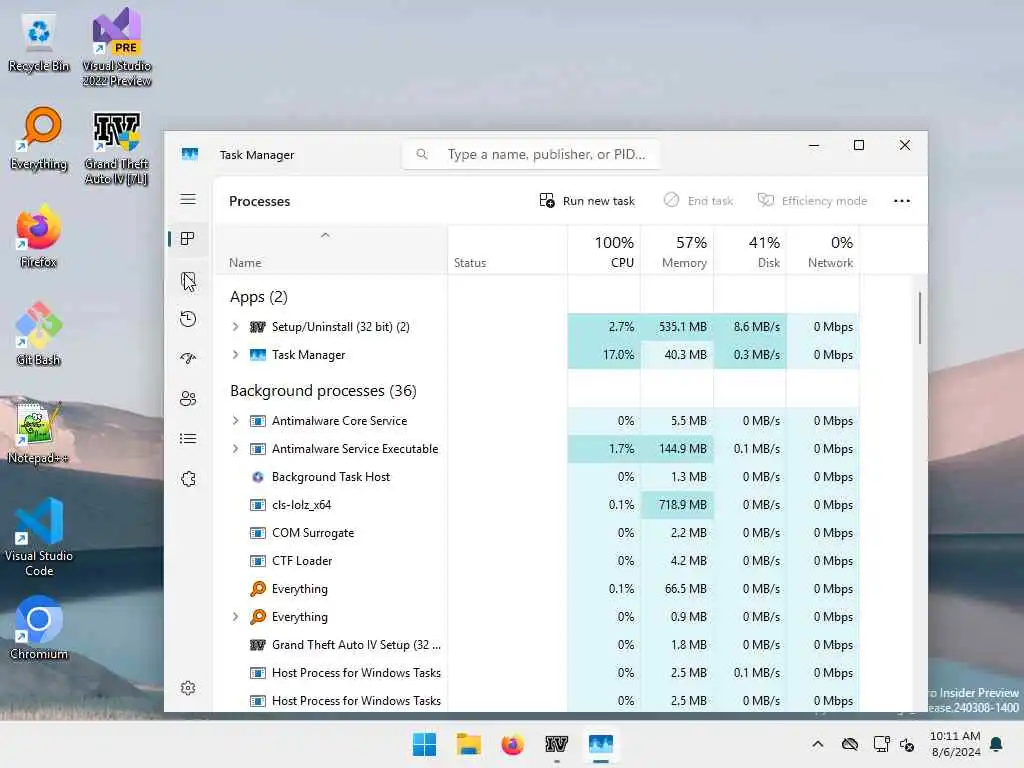Open the taskbar clock and date
The width and height of the screenshot is (1024, 768).
pos(955,744)
